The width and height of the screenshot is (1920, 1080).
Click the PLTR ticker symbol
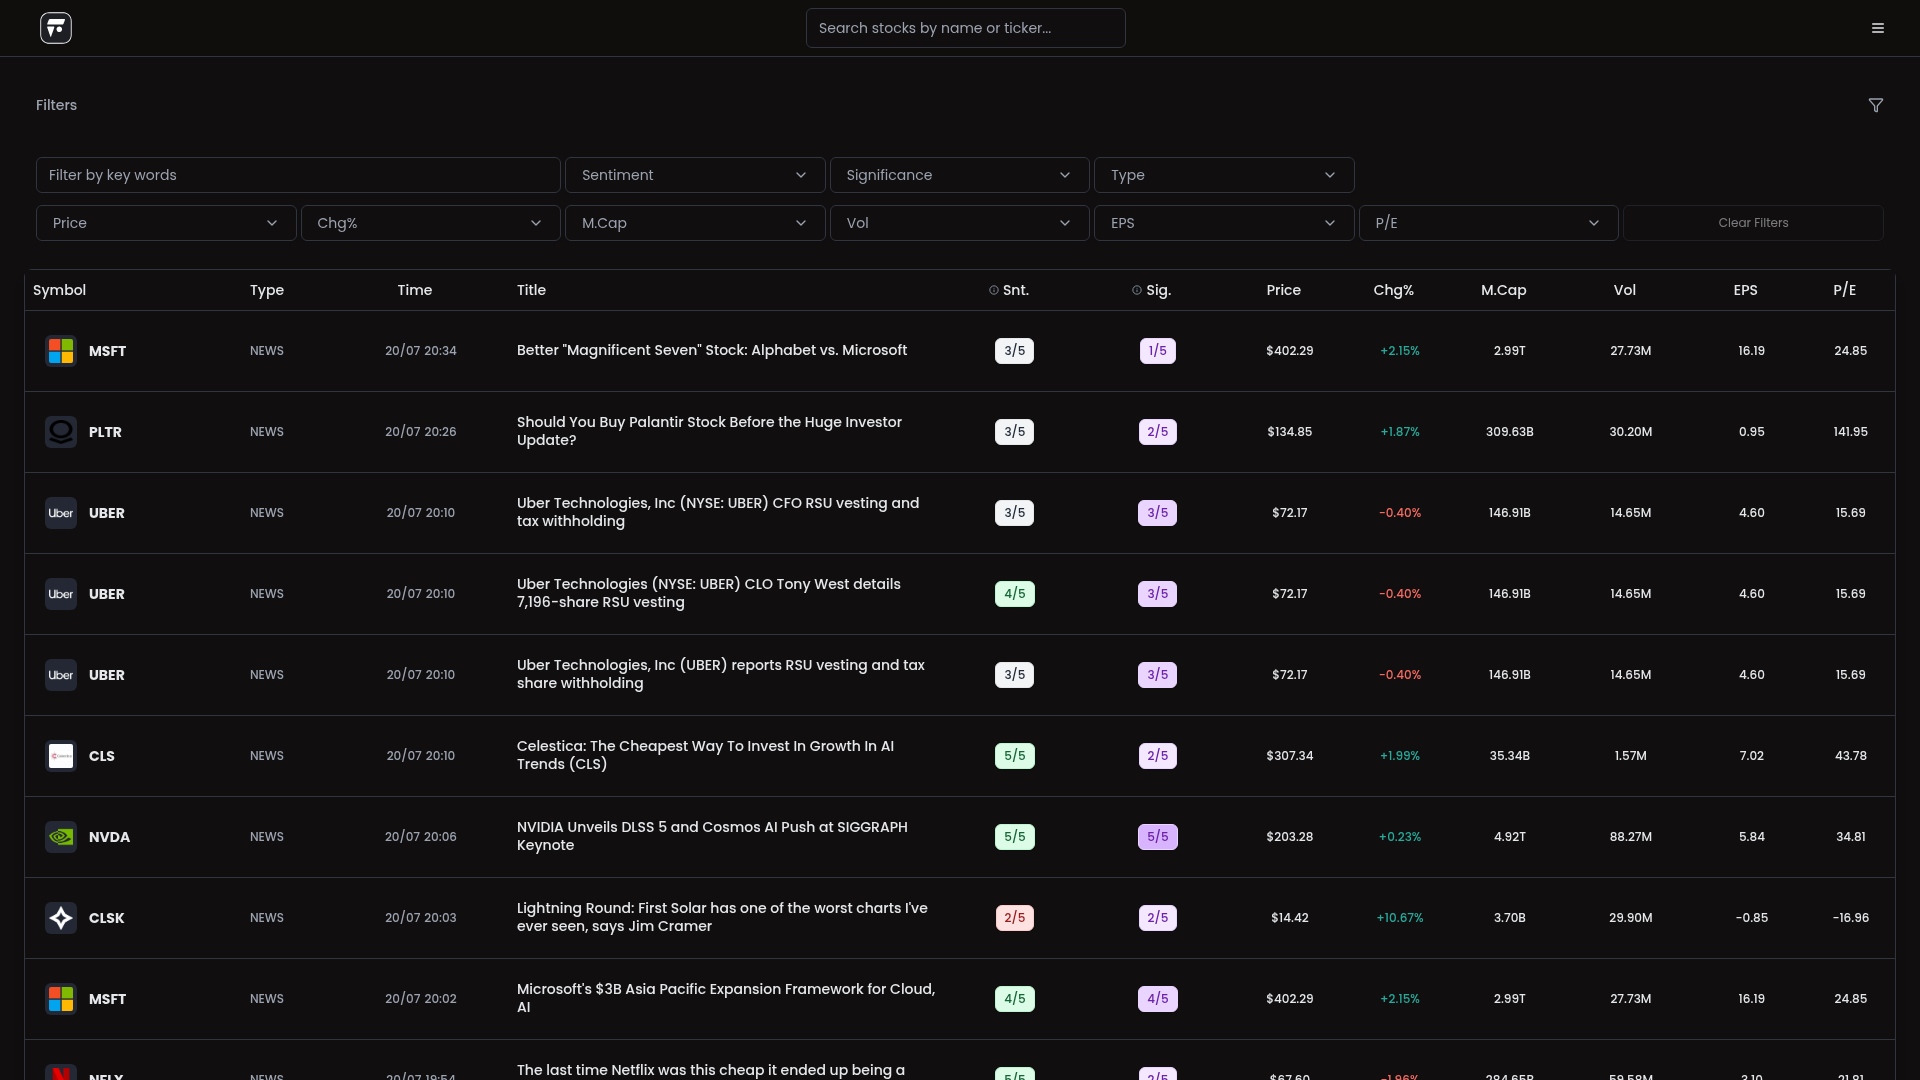point(105,432)
